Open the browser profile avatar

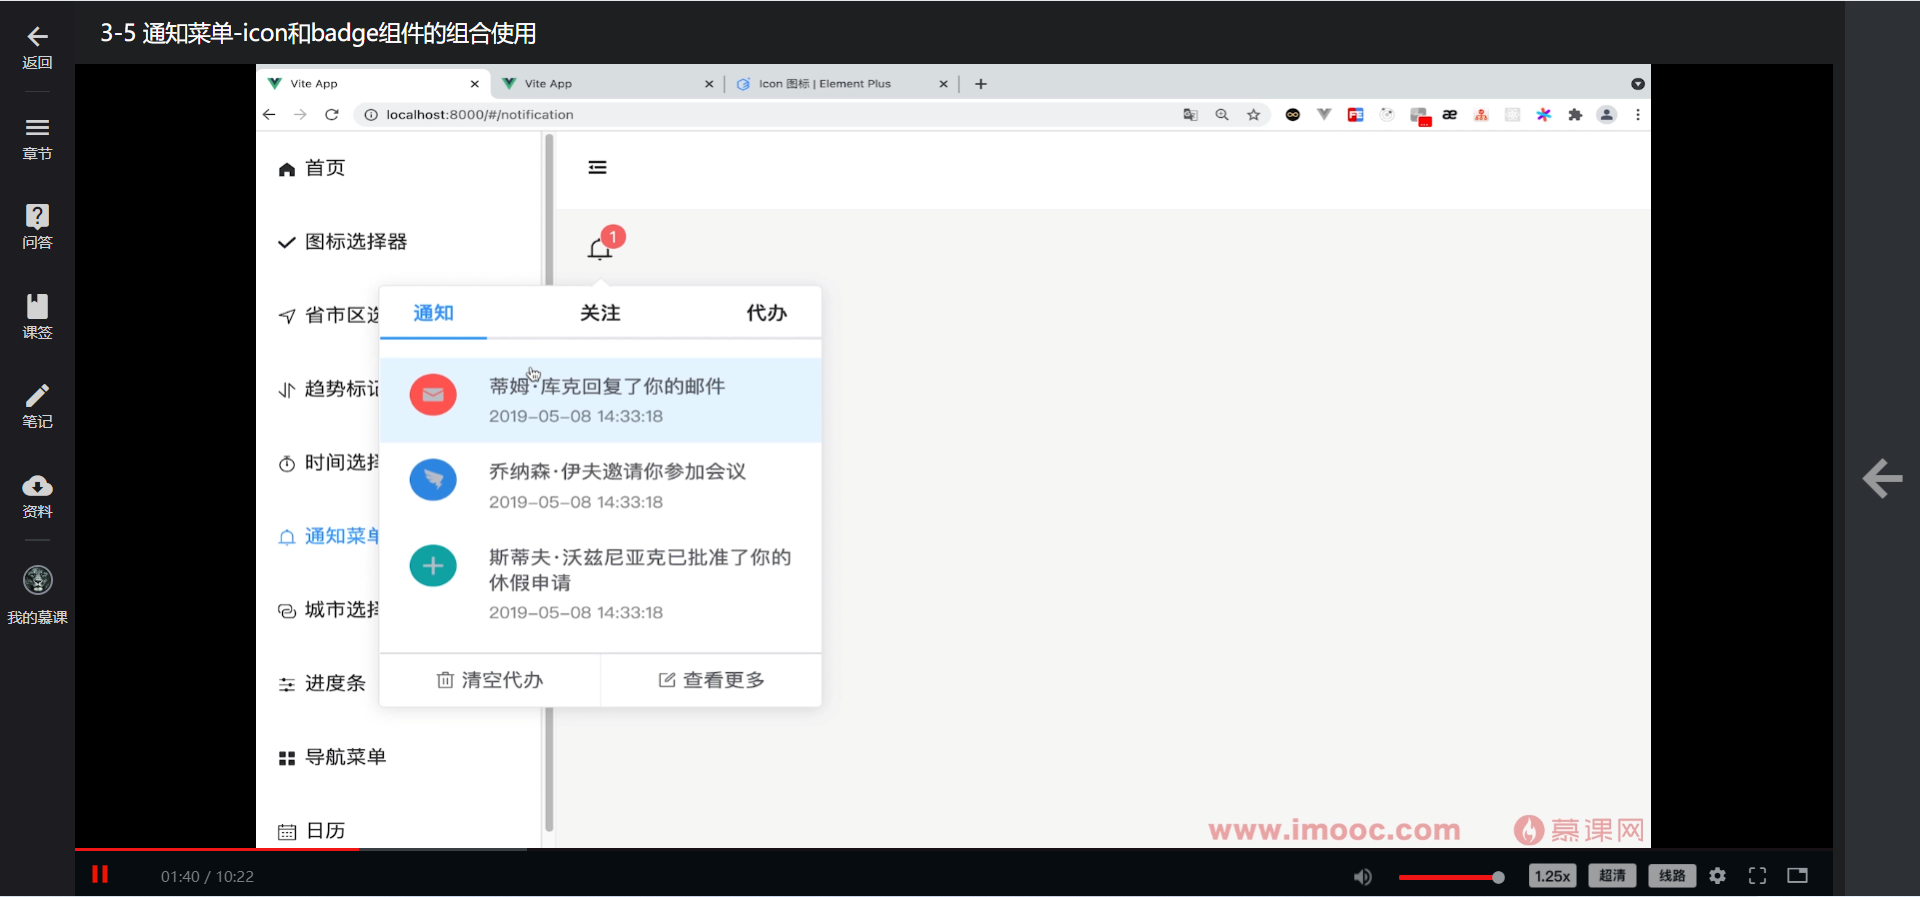pos(1607,115)
